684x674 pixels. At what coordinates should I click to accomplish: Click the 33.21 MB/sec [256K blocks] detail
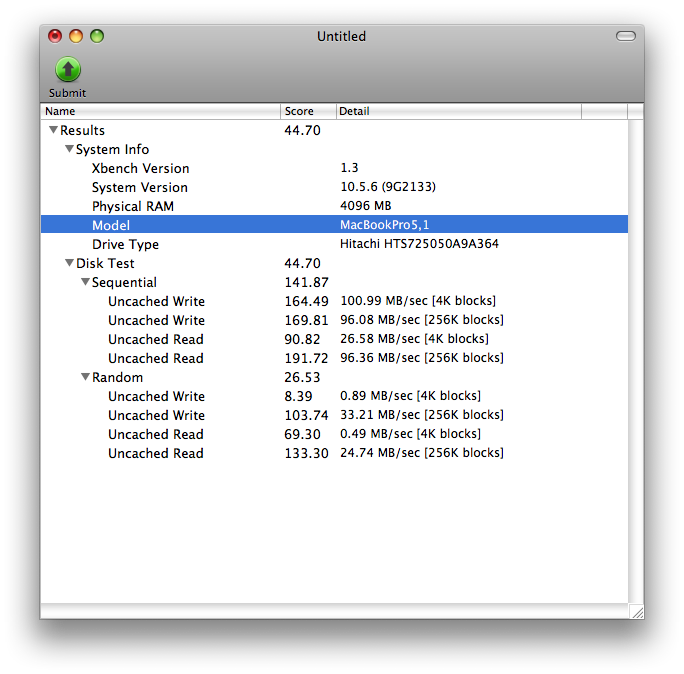point(422,414)
